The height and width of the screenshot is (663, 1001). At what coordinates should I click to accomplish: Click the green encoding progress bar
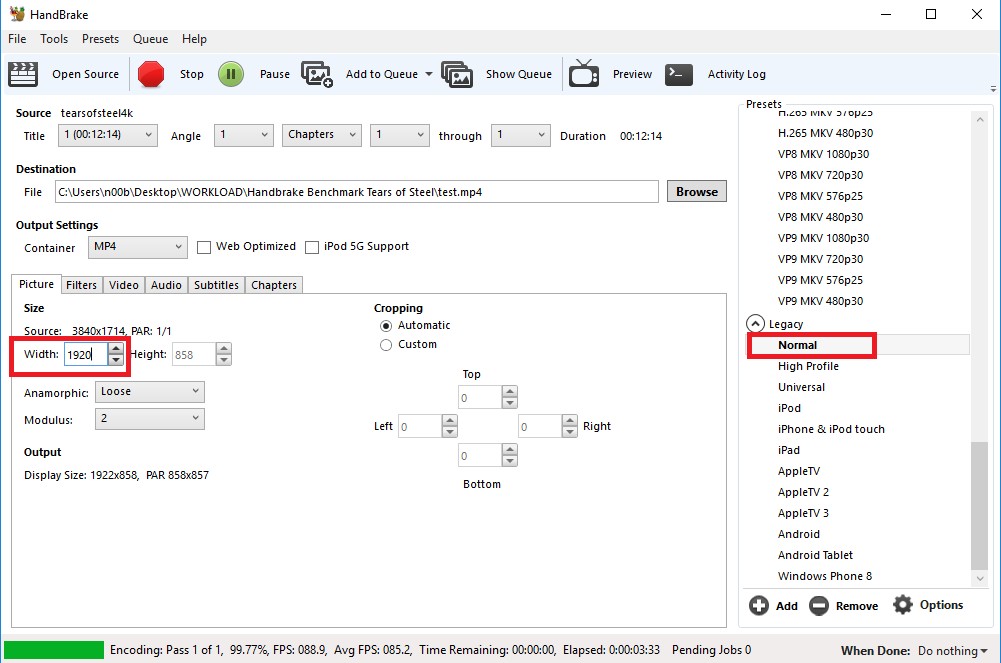(54, 650)
